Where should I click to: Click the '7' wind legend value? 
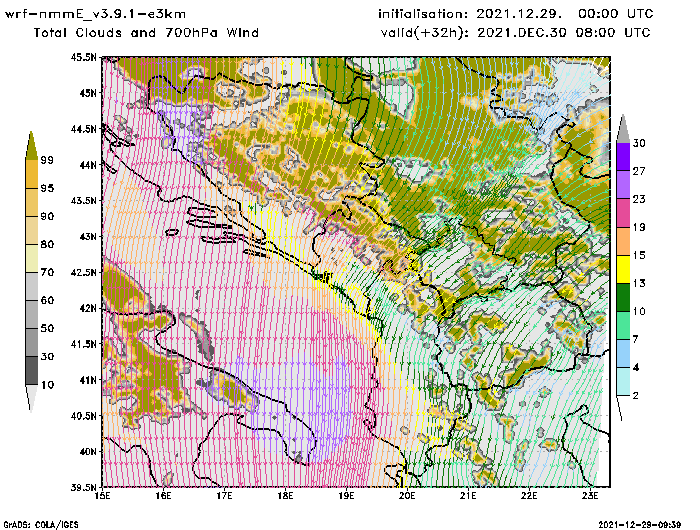636,339
